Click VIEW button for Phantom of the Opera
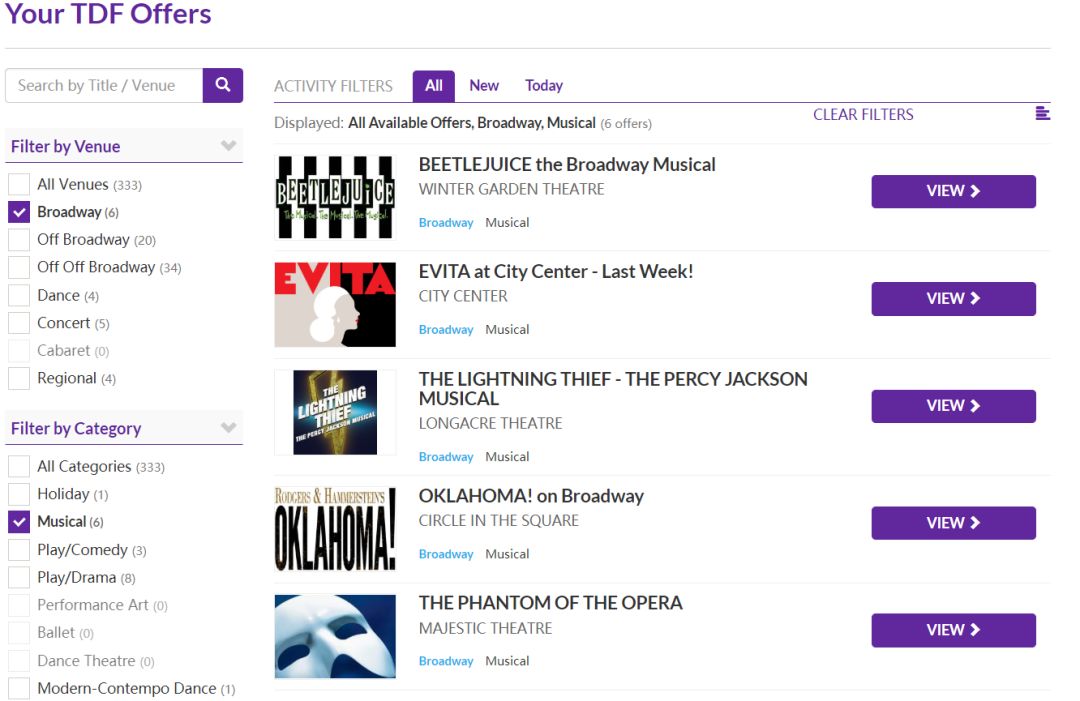The height and width of the screenshot is (701, 1080). click(x=953, y=630)
